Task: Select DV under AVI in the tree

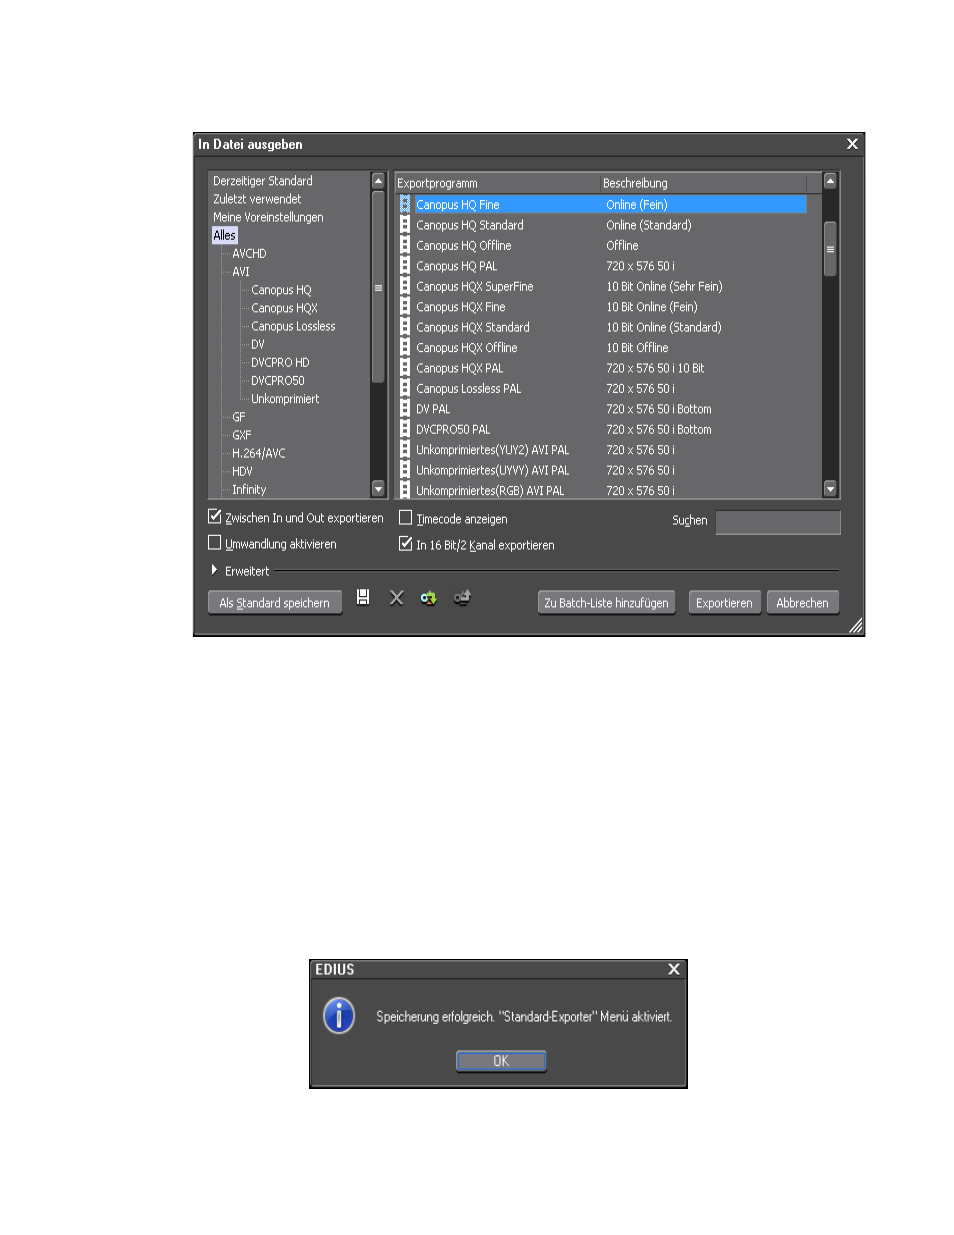Action: pos(258,344)
